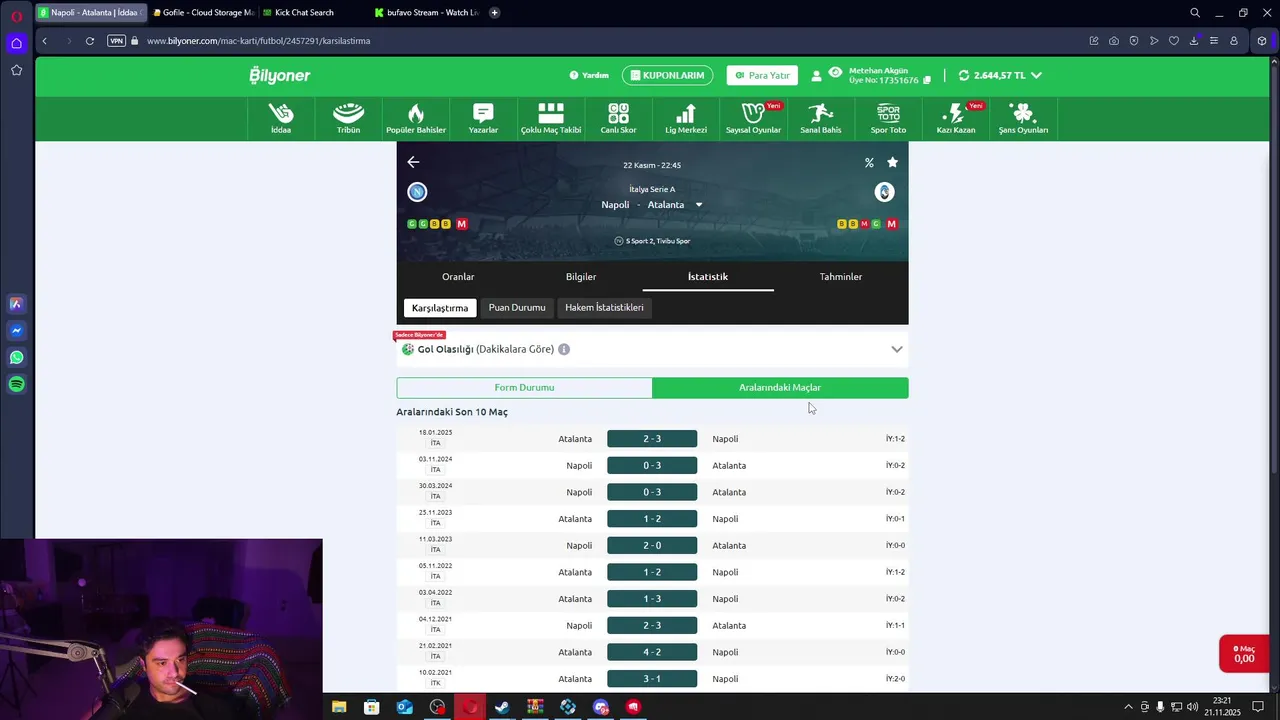
Task: Click the Bilyoner logo
Action: pyautogui.click(x=280, y=75)
